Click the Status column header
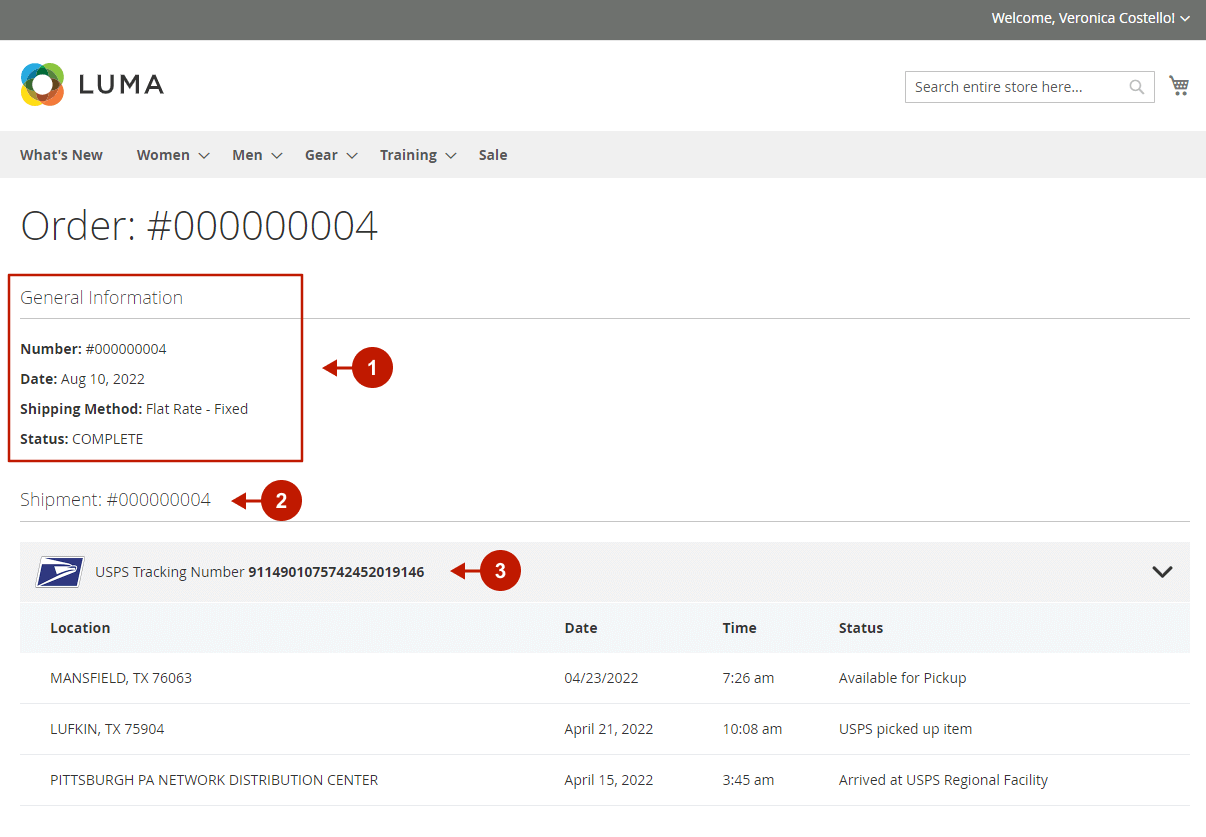 click(x=860, y=628)
